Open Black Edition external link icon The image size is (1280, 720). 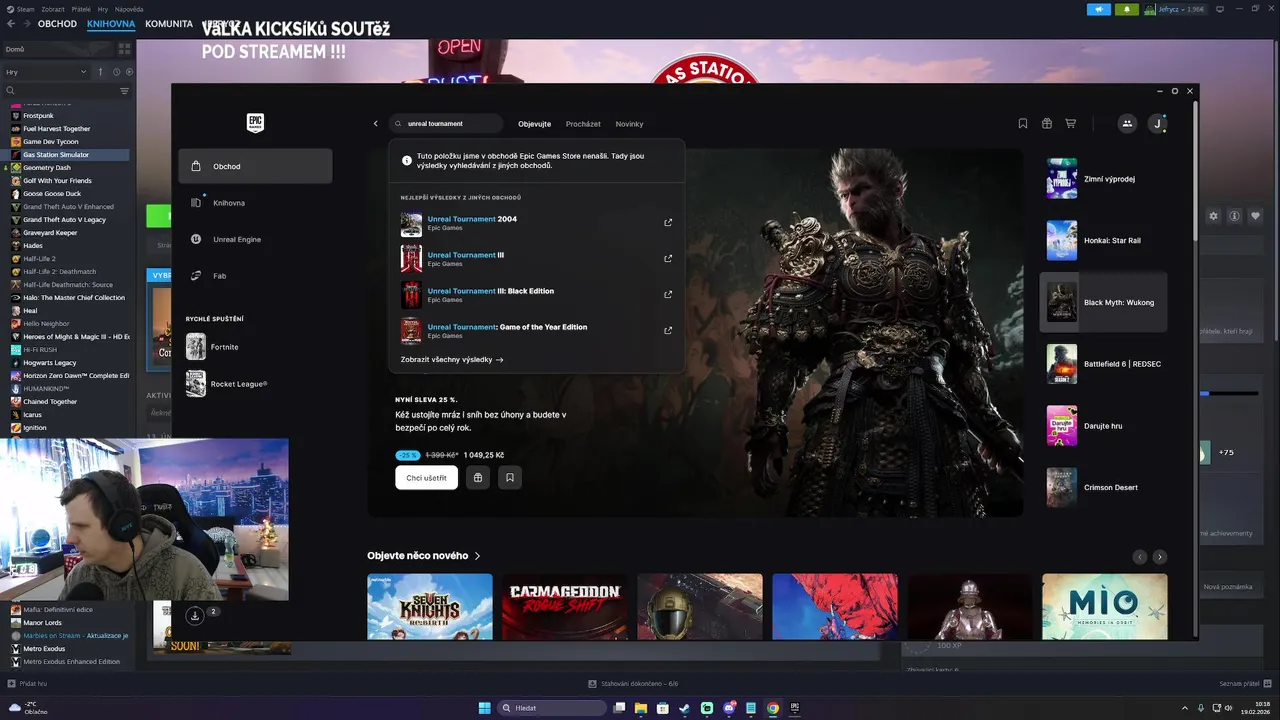(668, 294)
